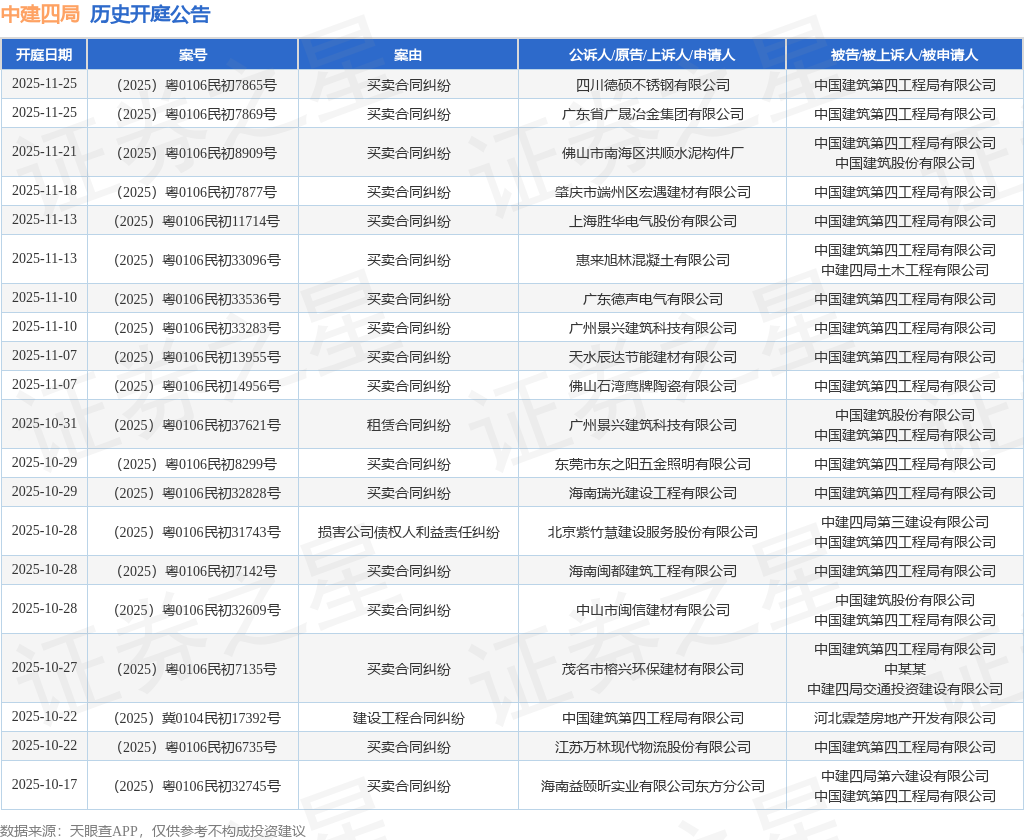Click plaintiff 肇庆市端州区宏遇建材有限公司

coord(652,192)
